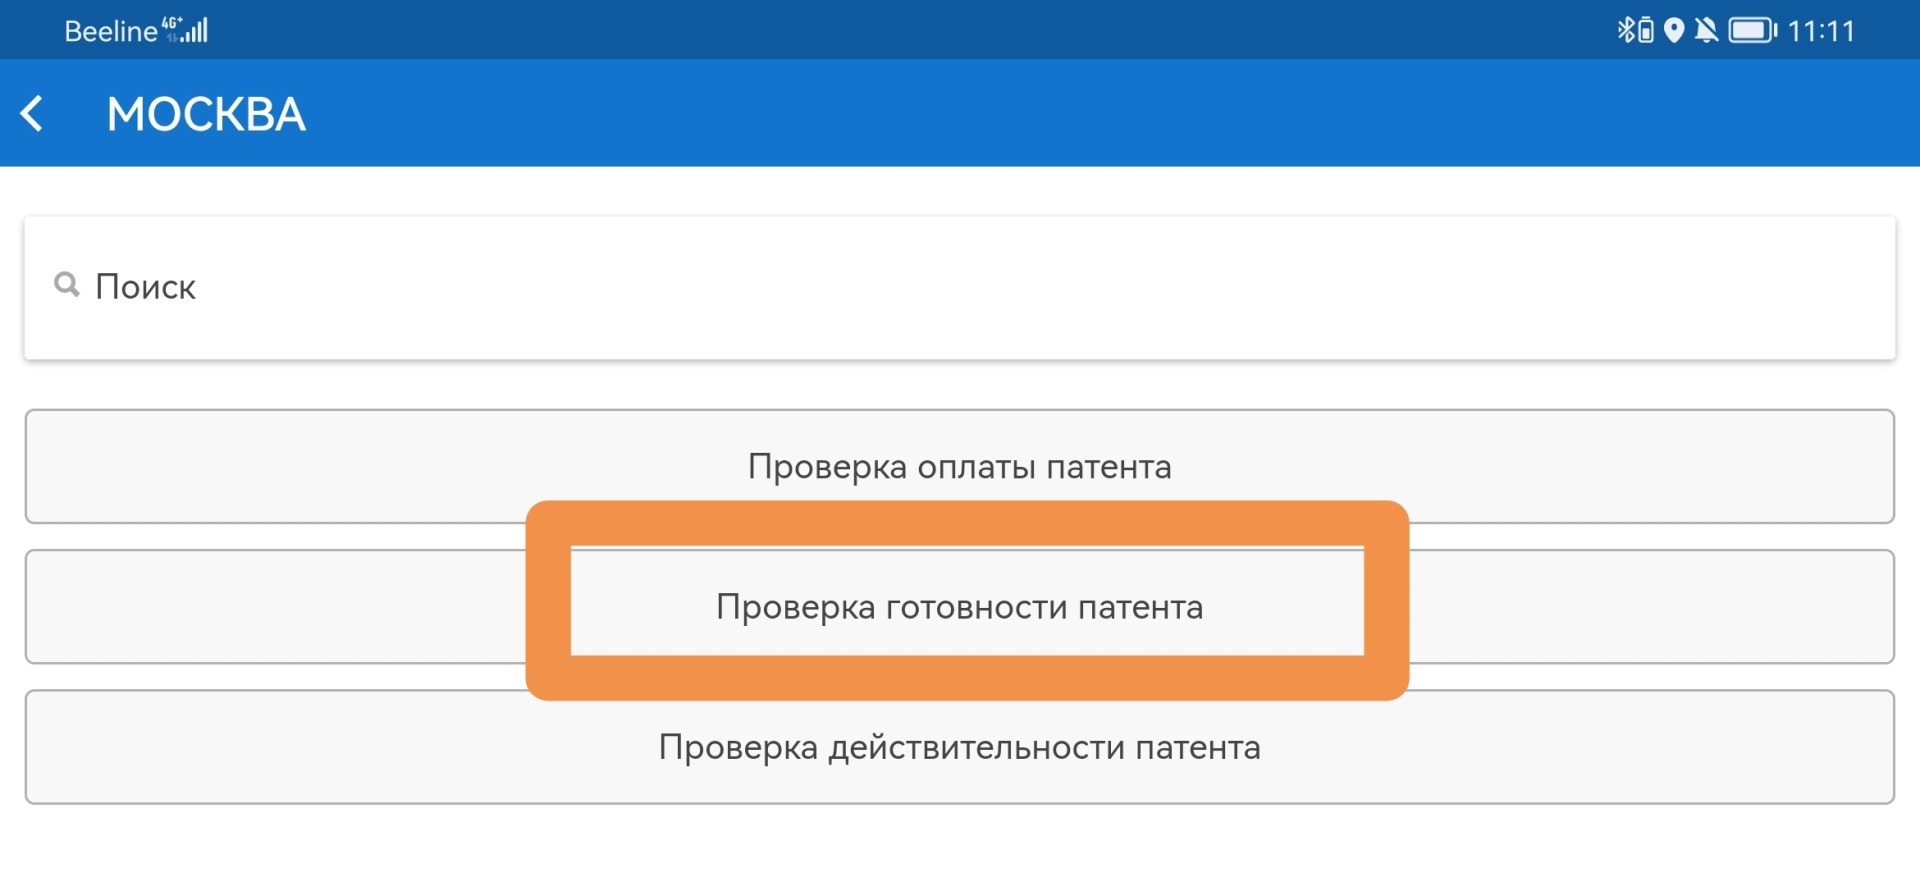This screenshot has width=1920, height=886.
Task: Tap the Bluetooth status icon
Action: click(x=1626, y=30)
